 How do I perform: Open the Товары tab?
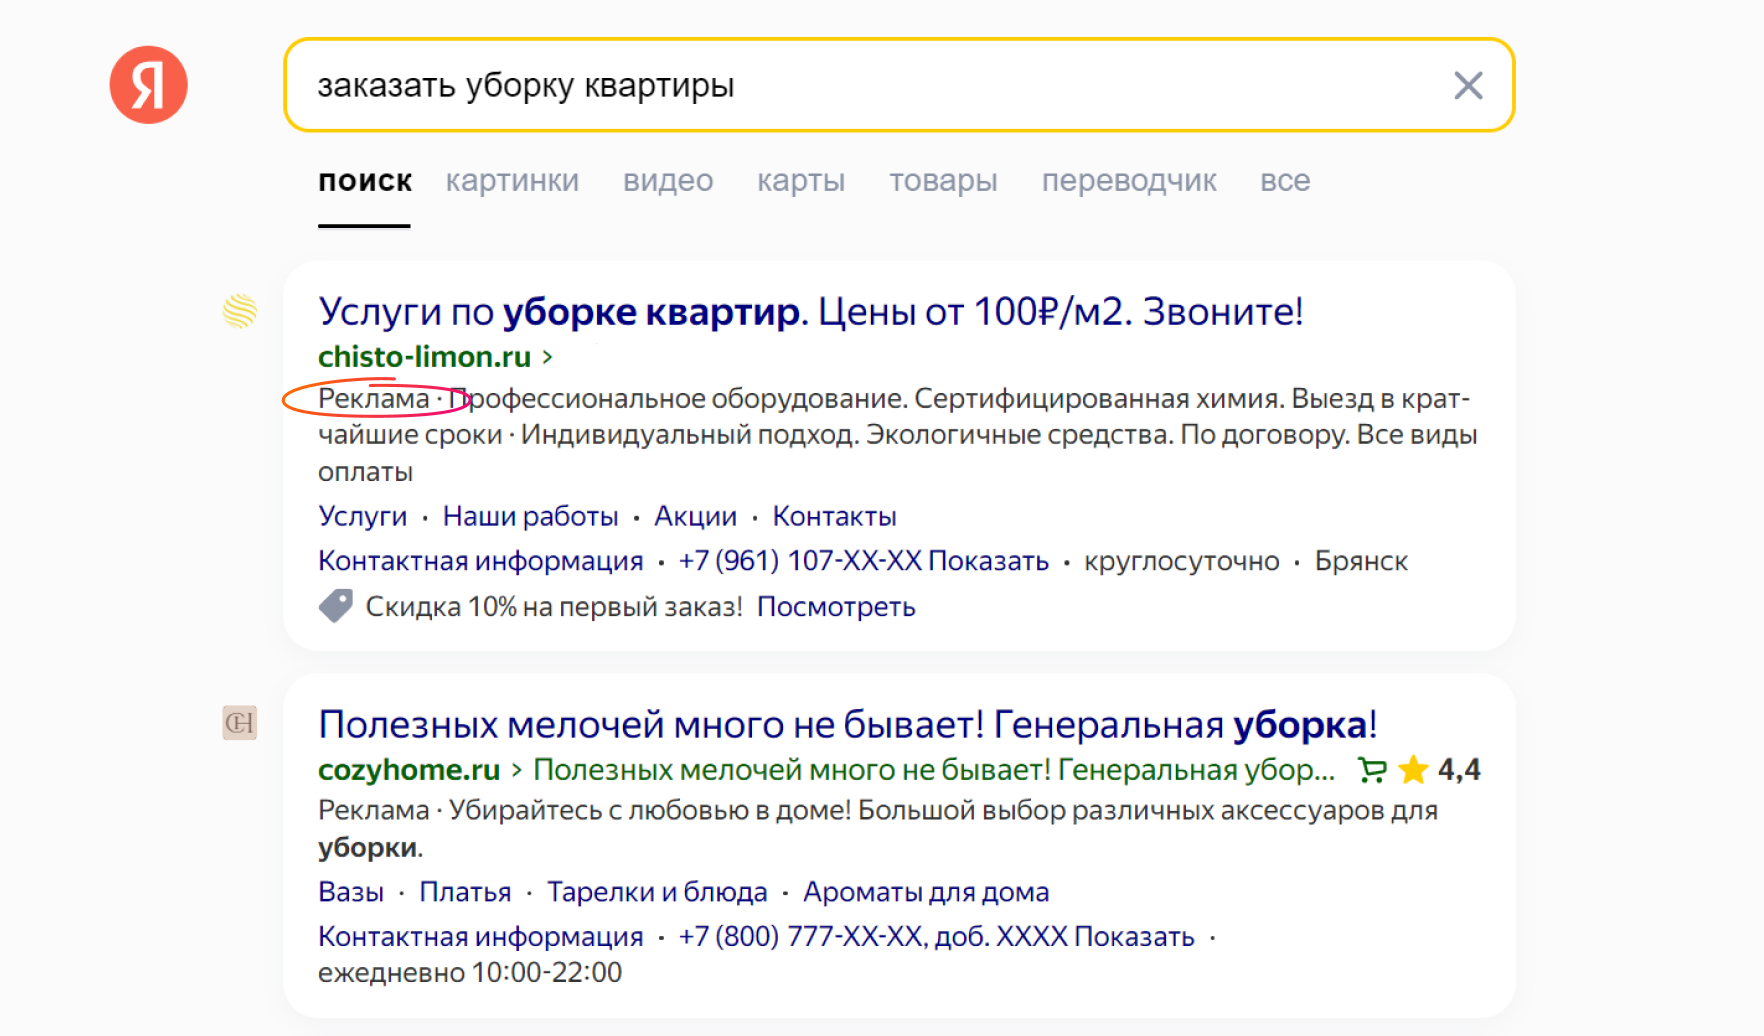tap(943, 181)
